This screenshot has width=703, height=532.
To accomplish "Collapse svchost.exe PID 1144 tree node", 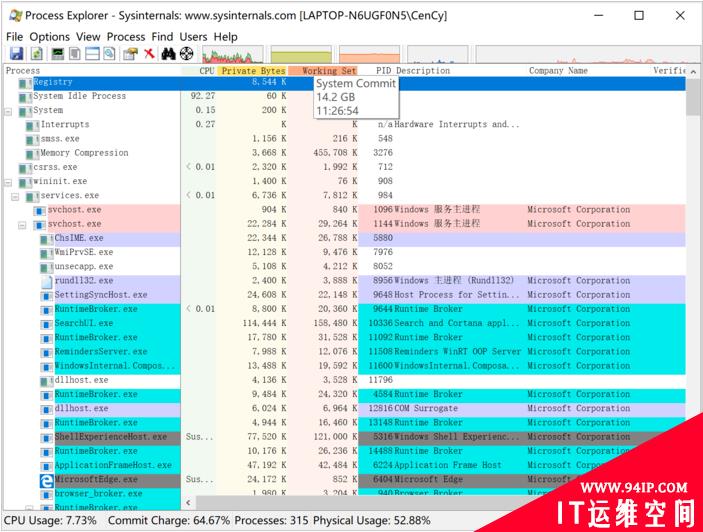I will 22,225.
